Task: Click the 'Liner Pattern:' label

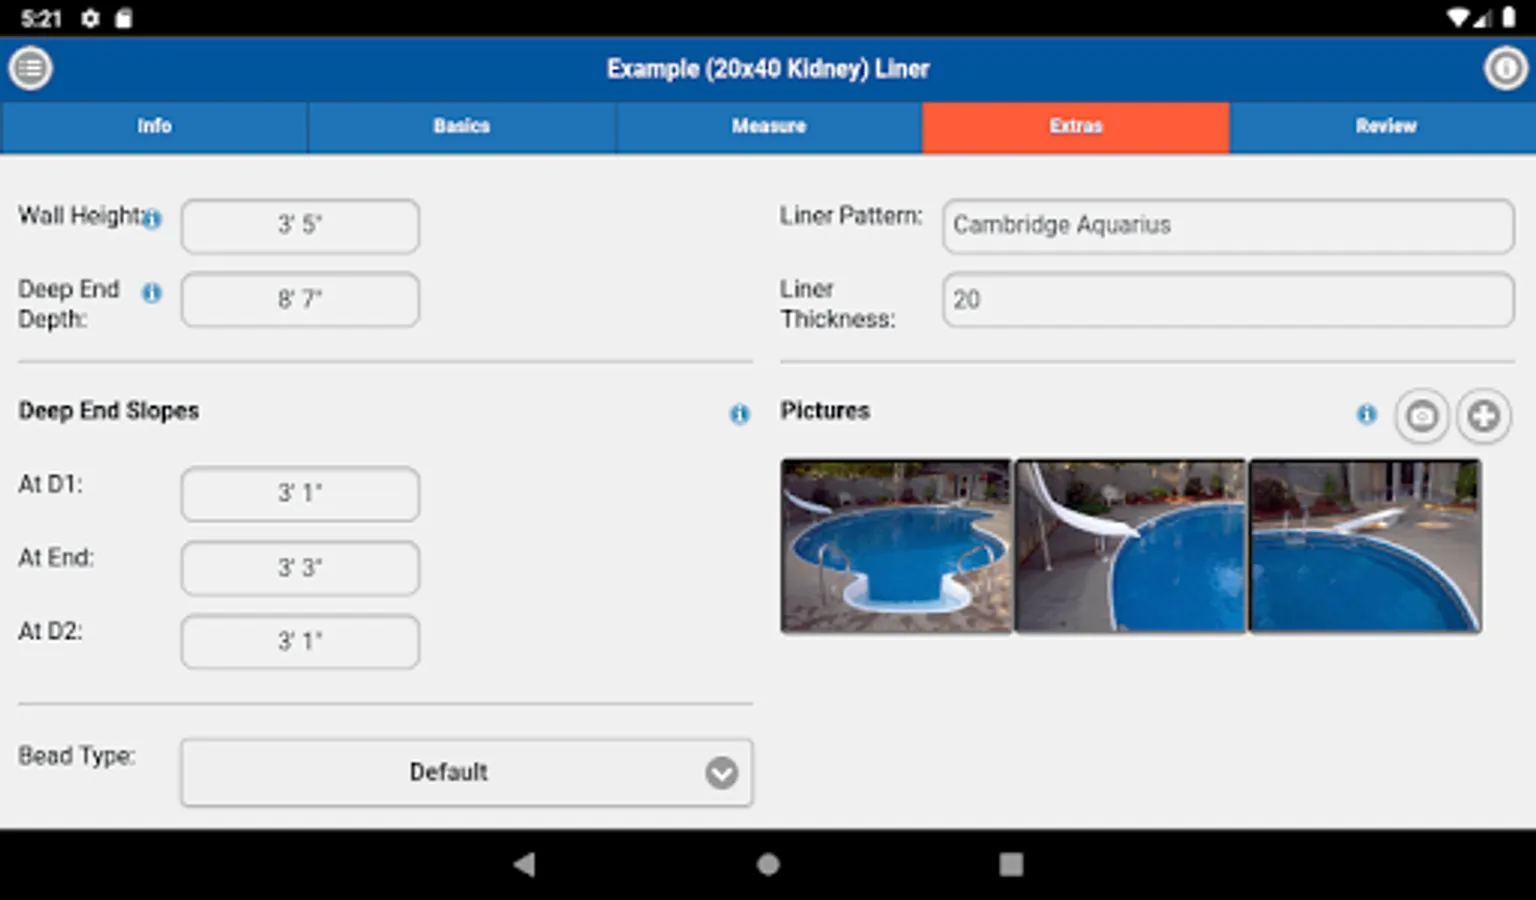Action: pyautogui.click(x=851, y=216)
